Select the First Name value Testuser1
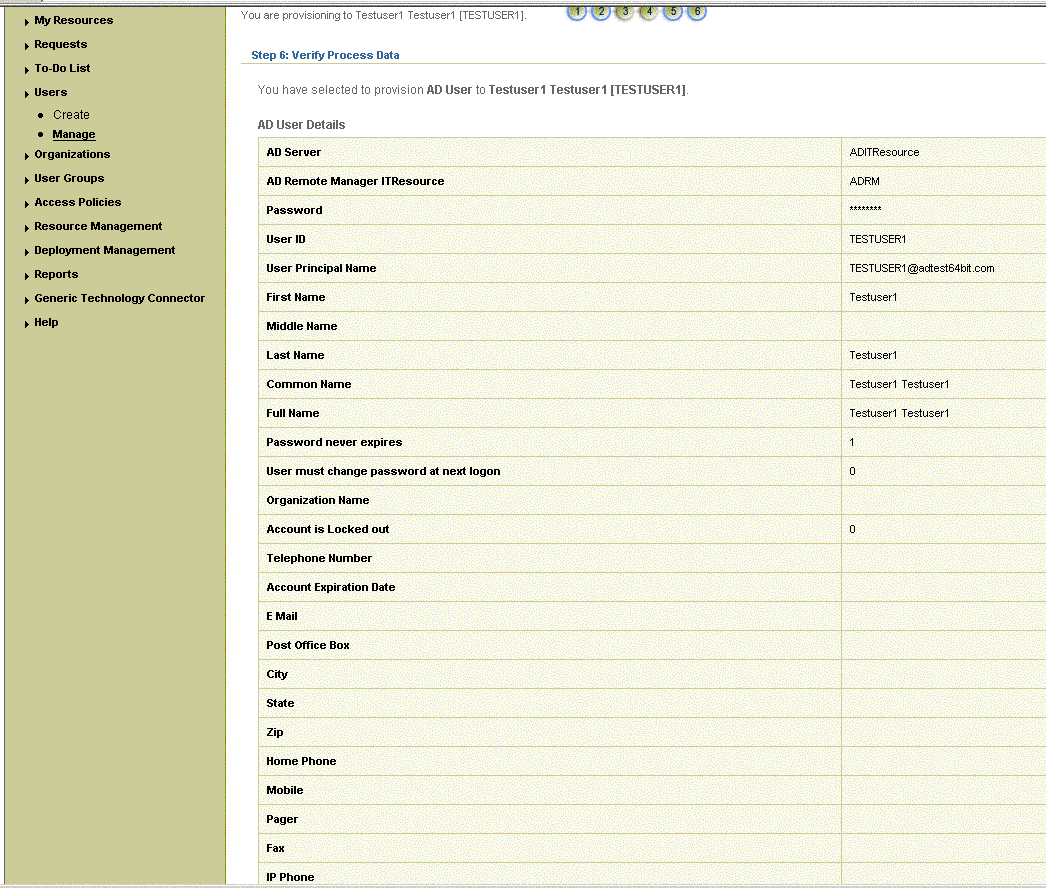 point(873,297)
